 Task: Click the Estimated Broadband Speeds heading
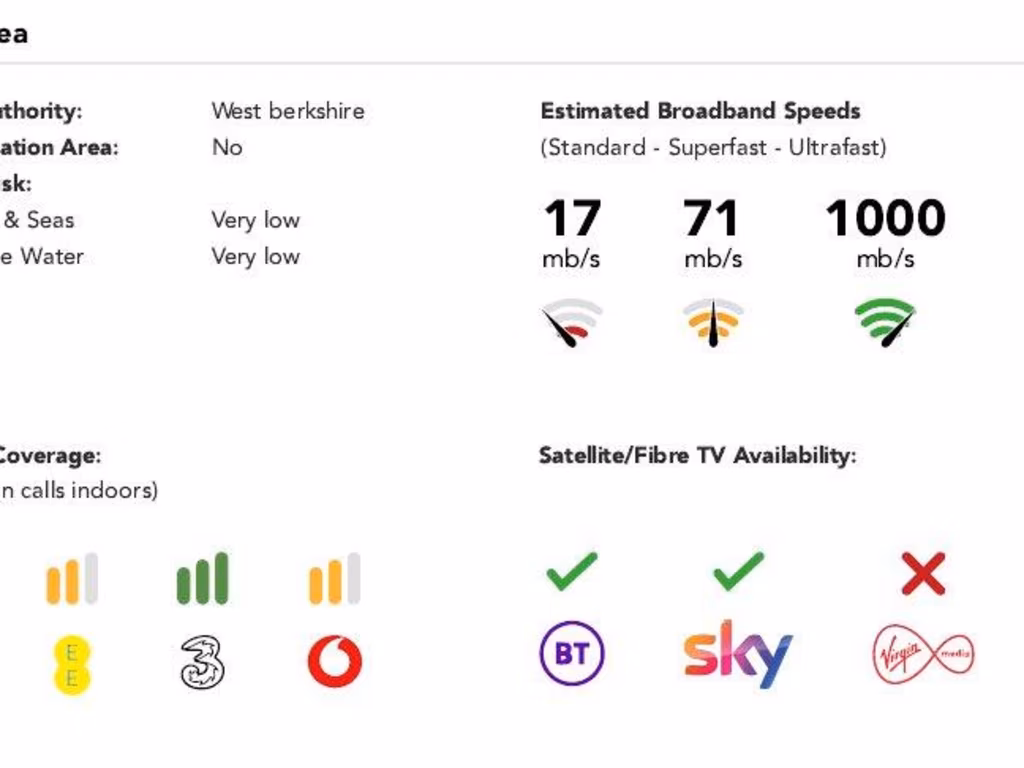coord(700,111)
